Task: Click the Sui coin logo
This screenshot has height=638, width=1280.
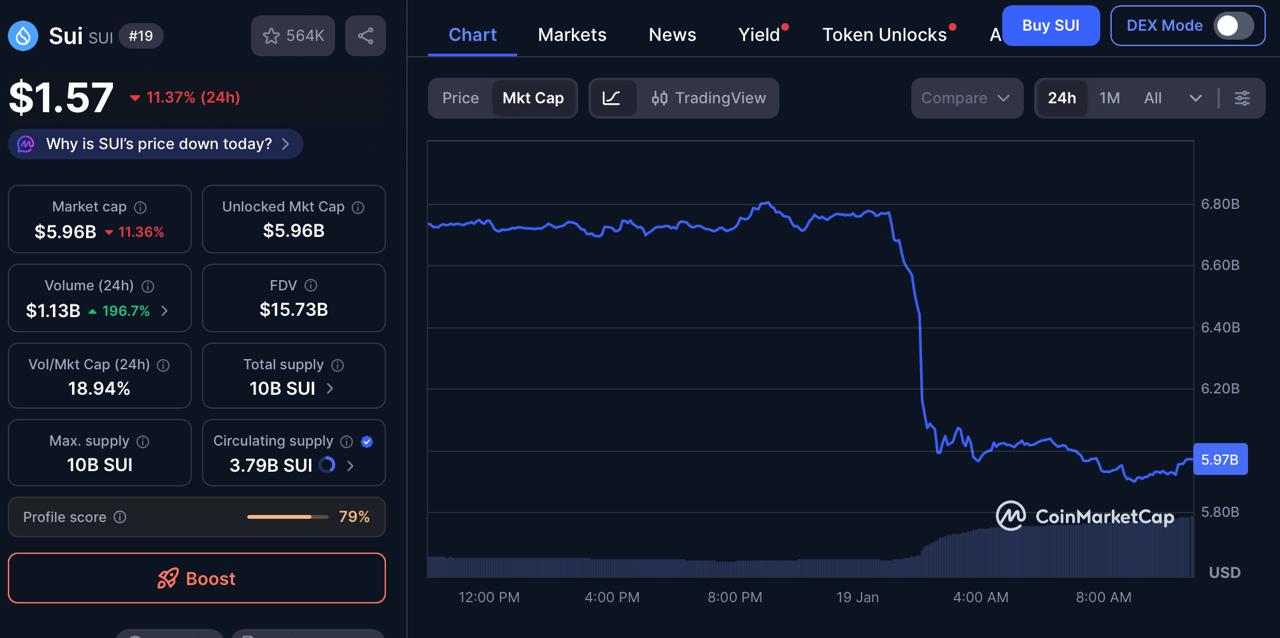Action: click(21, 35)
